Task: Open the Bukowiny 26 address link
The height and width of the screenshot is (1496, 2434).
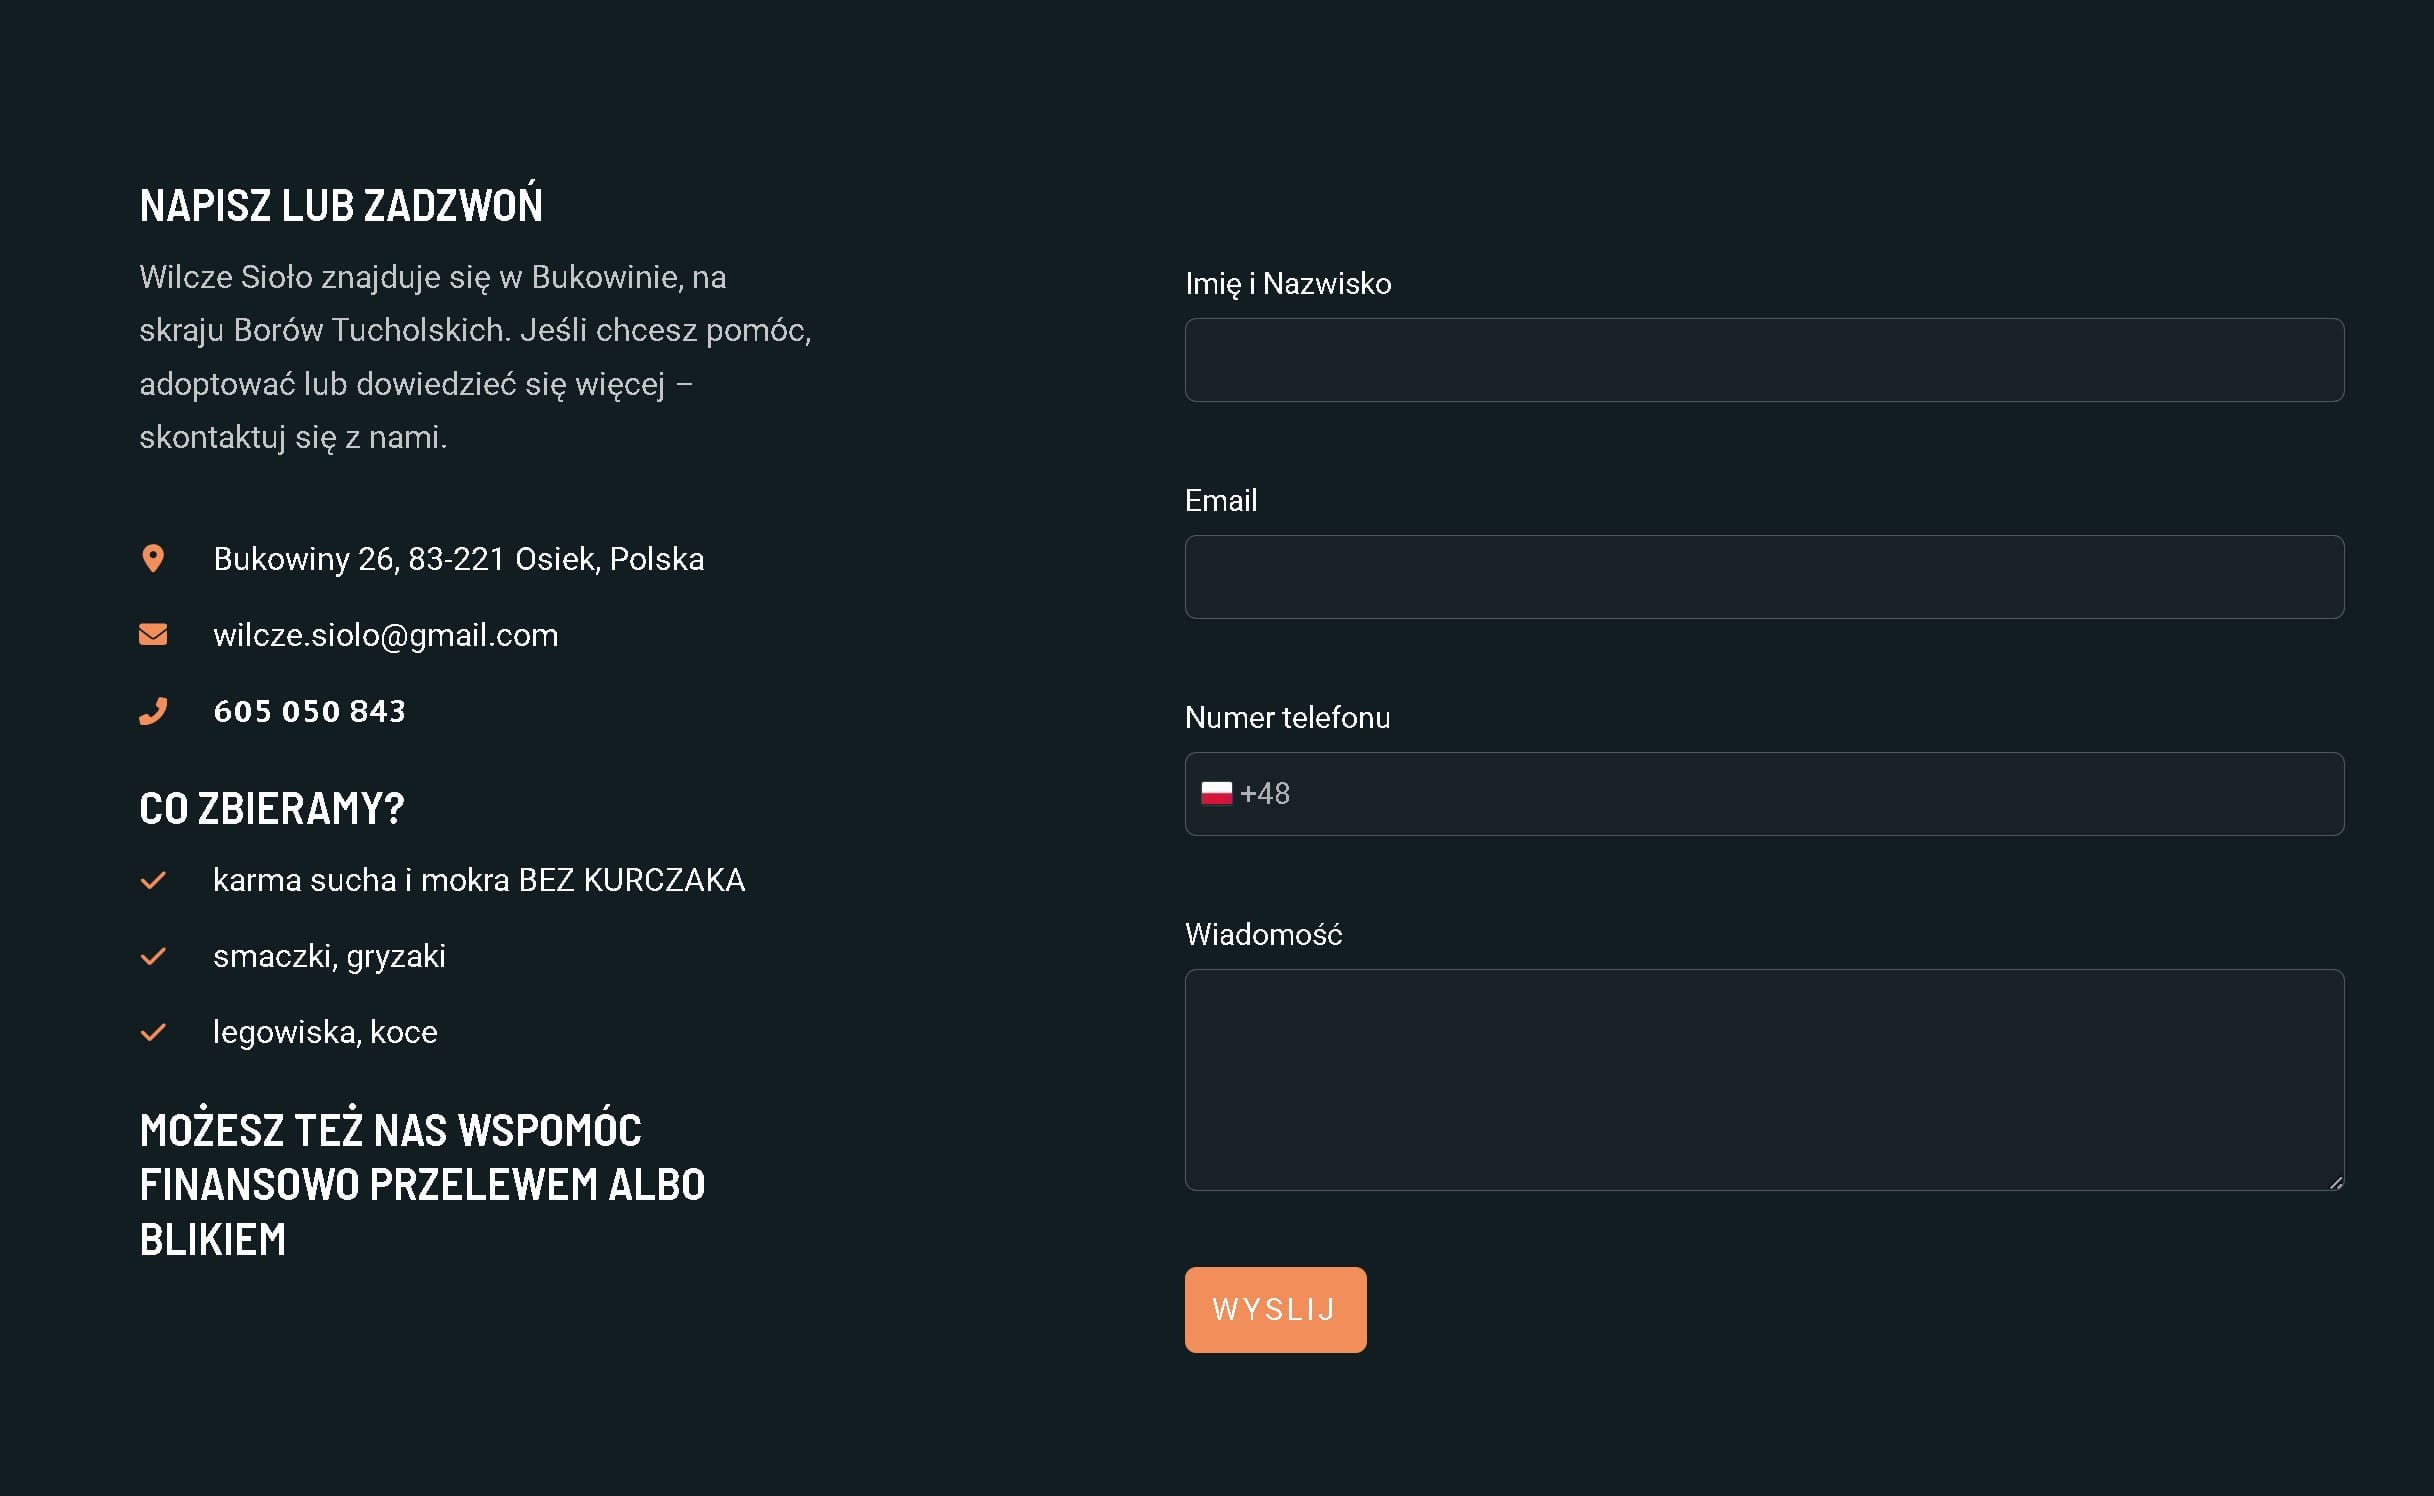Action: point(458,559)
